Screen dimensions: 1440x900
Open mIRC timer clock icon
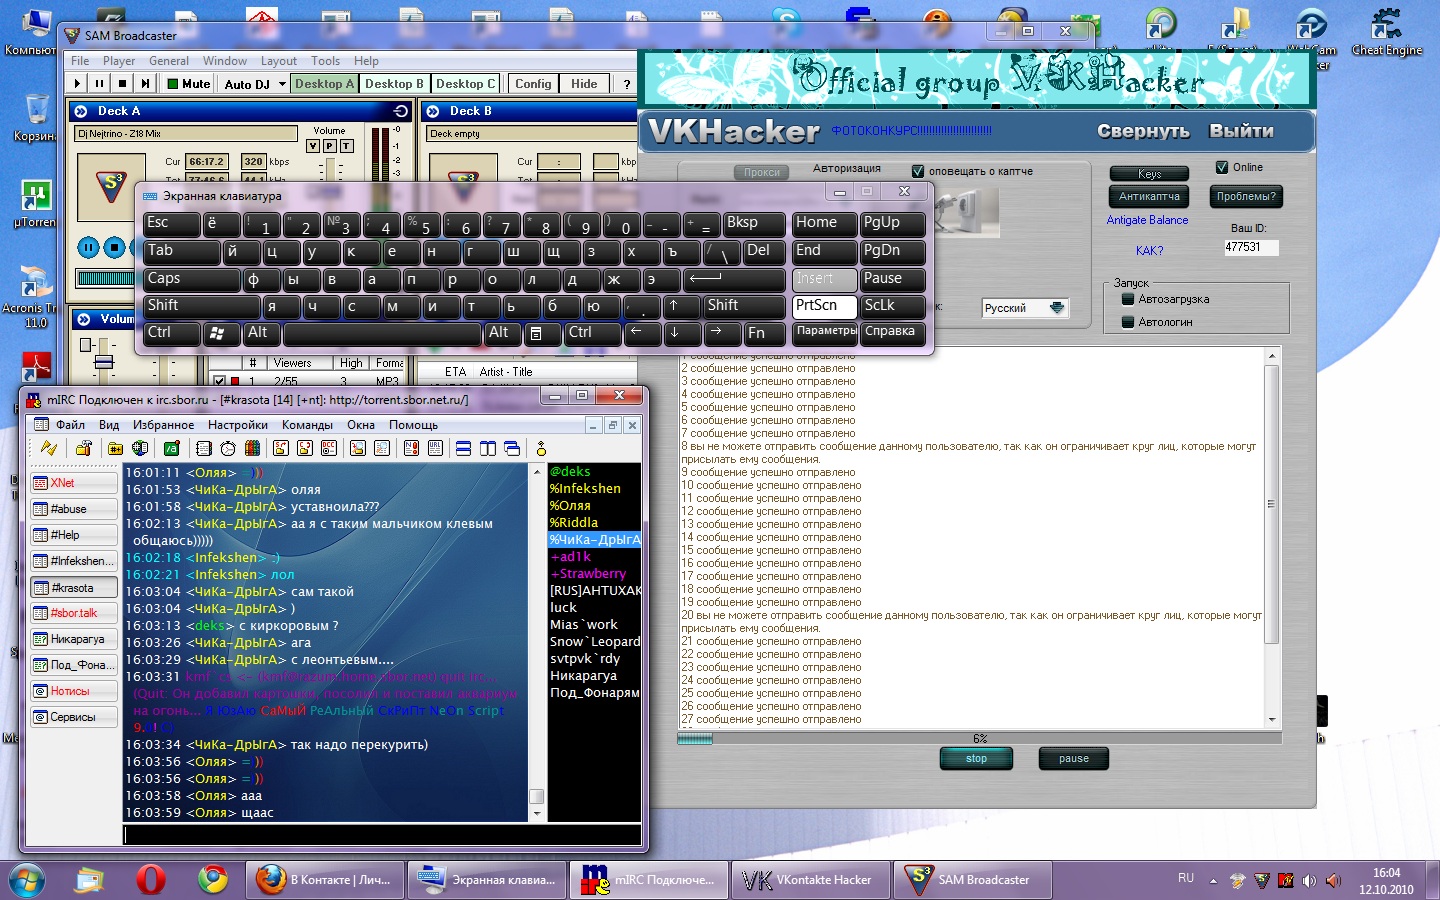228,448
